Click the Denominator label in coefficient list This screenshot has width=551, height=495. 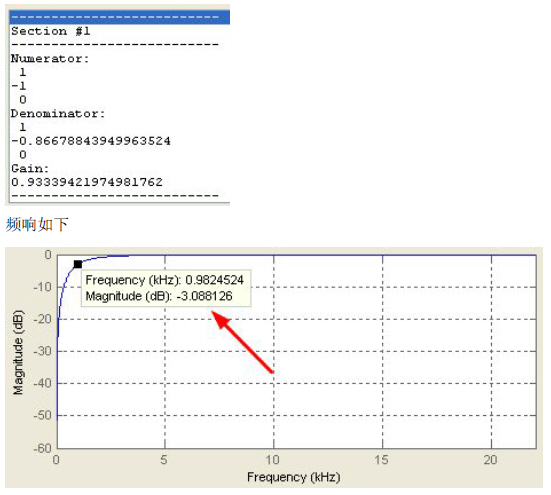pyautogui.click(x=58, y=113)
